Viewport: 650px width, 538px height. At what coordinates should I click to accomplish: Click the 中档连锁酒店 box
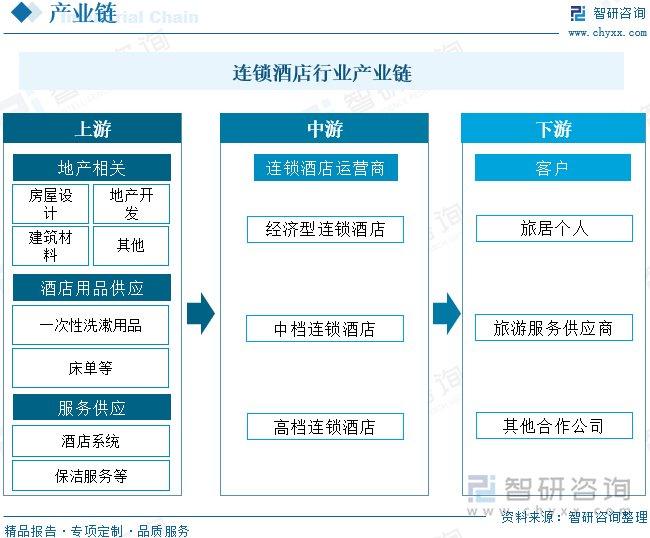(x=325, y=329)
